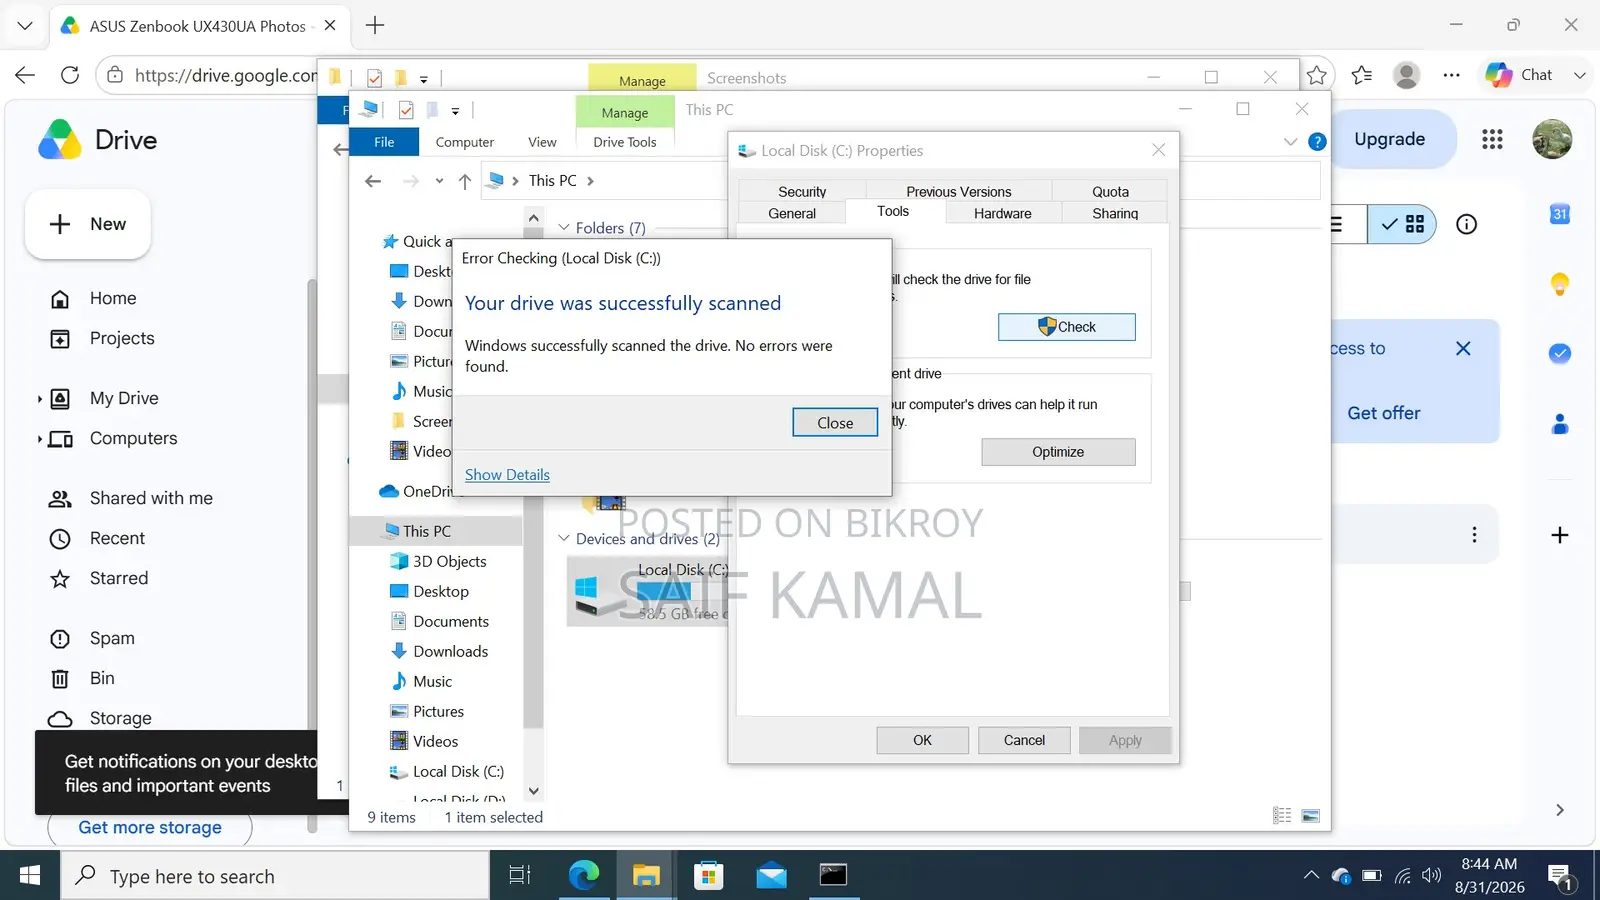Screen dimensions: 1600x900
Task: Close the Error Checking dialog
Action: pyautogui.click(x=835, y=423)
